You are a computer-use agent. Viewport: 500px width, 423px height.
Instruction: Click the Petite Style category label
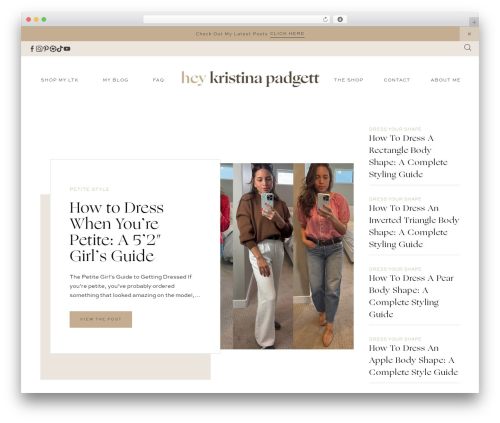point(89,189)
